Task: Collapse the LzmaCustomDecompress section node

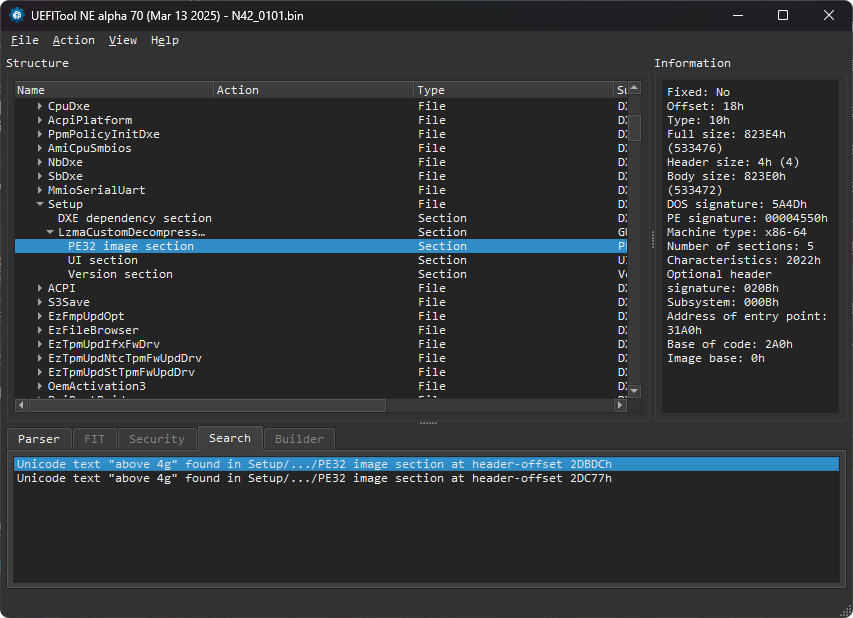Action: point(50,232)
